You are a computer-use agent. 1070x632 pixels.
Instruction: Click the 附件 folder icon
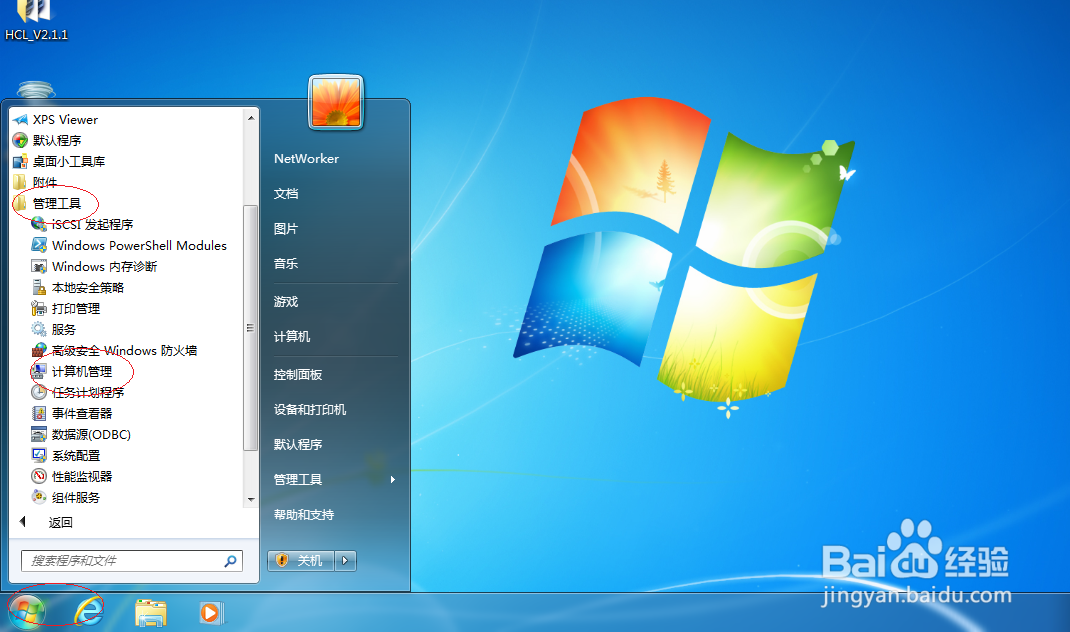[x=20, y=182]
